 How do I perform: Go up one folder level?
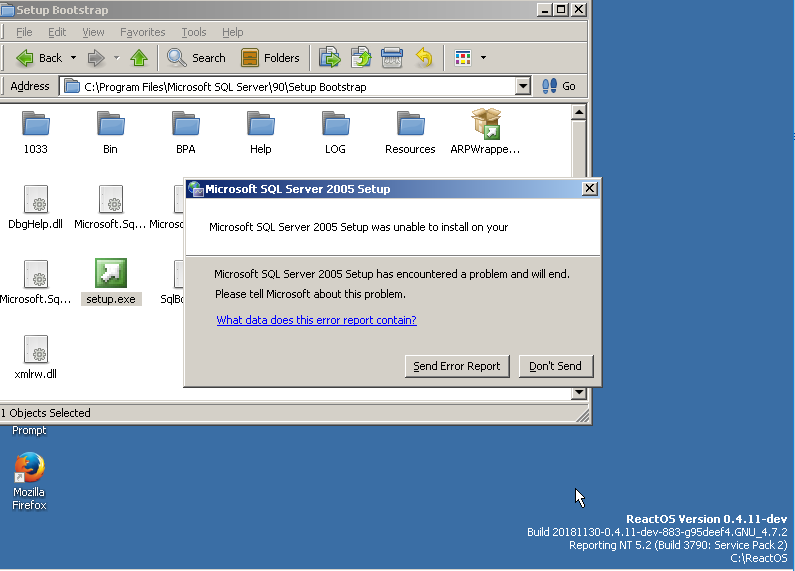(x=139, y=58)
